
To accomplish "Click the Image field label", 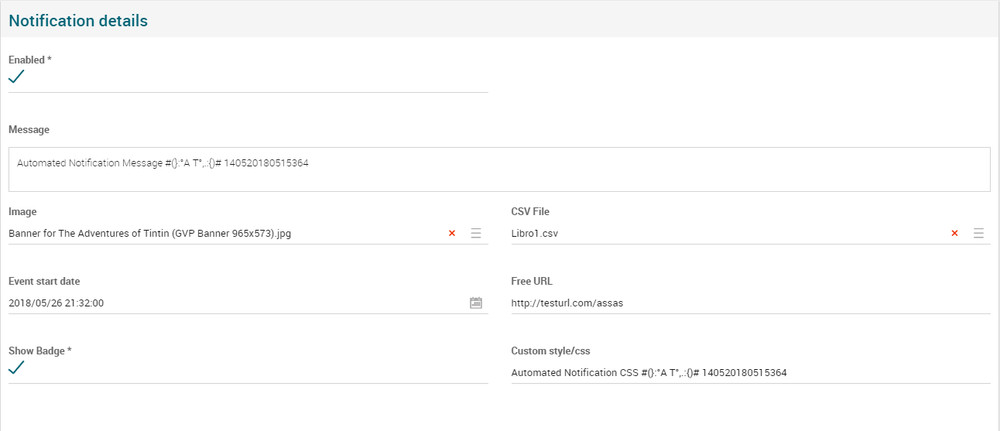I will click(23, 211).
